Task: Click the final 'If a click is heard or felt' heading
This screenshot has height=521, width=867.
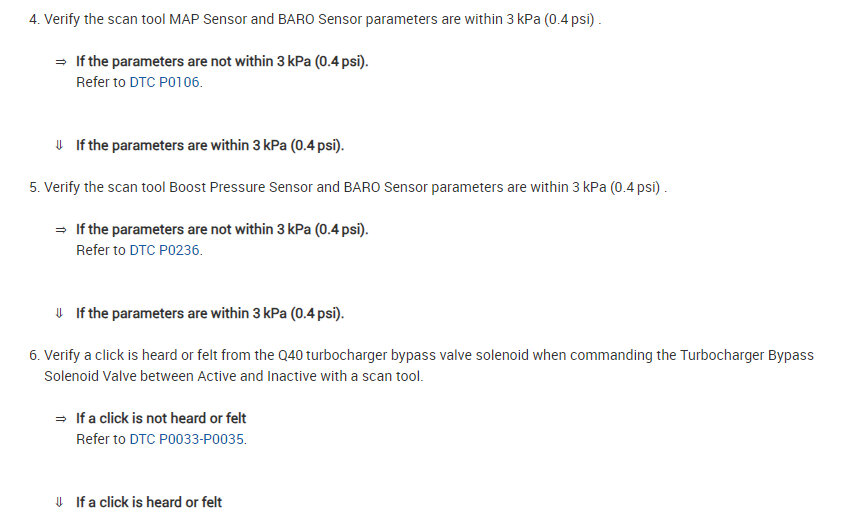Action: click(x=149, y=502)
